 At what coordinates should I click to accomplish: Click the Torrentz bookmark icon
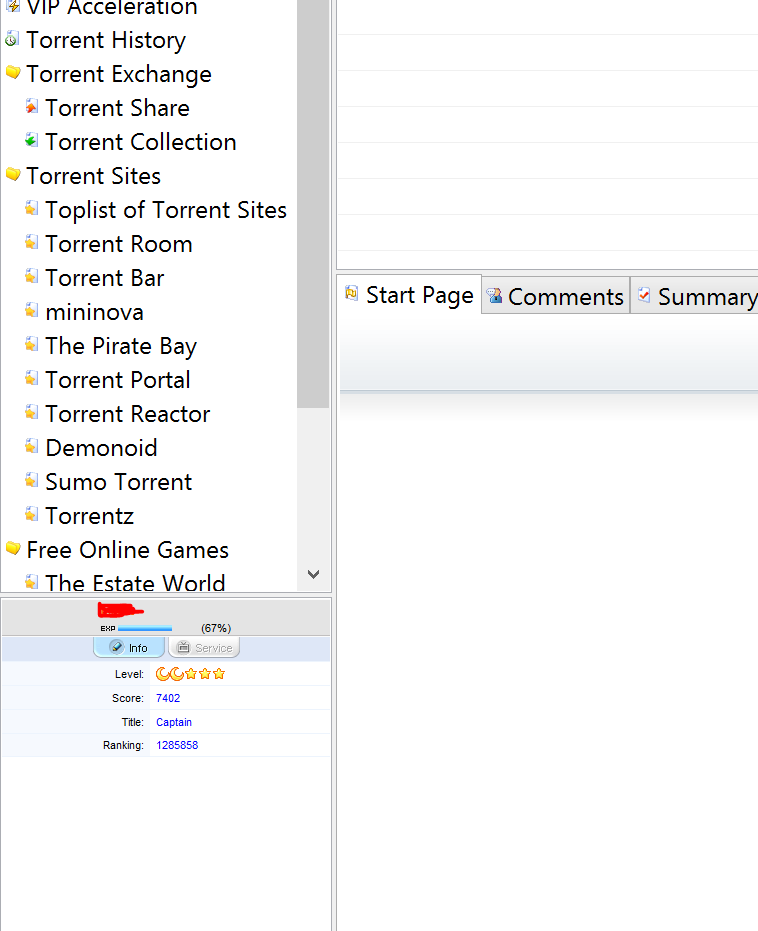tap(32, 515)
